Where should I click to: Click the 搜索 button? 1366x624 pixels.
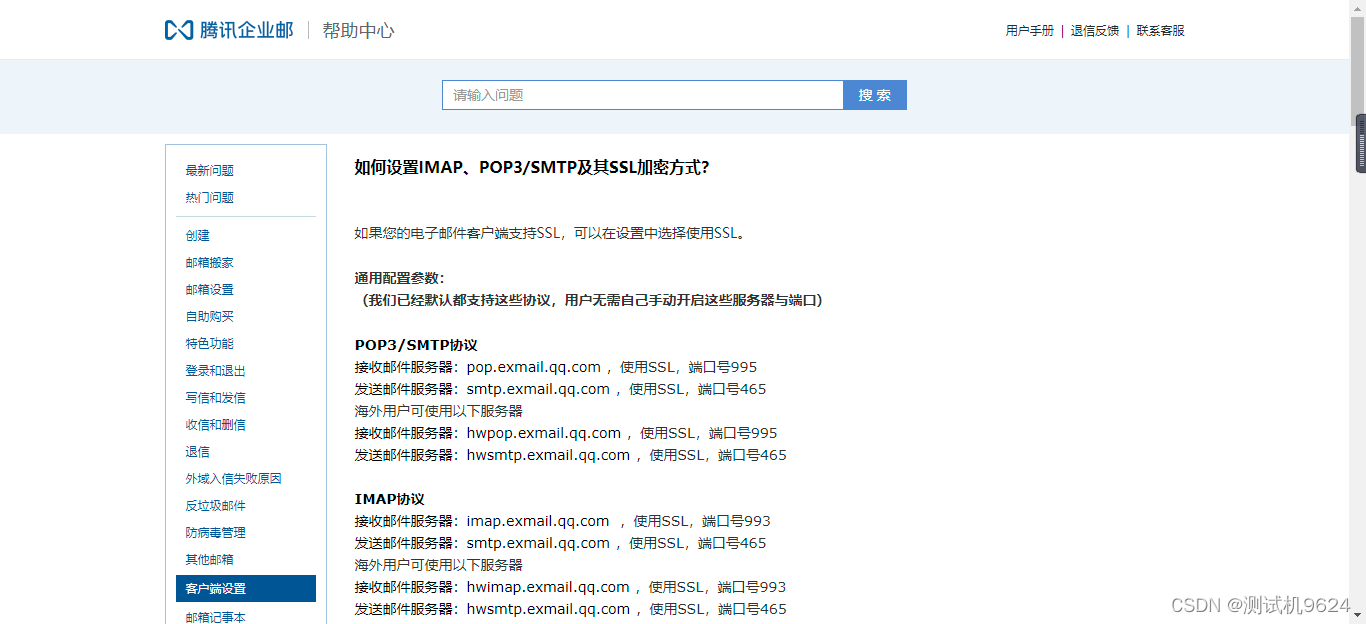[x=875, y=95]
